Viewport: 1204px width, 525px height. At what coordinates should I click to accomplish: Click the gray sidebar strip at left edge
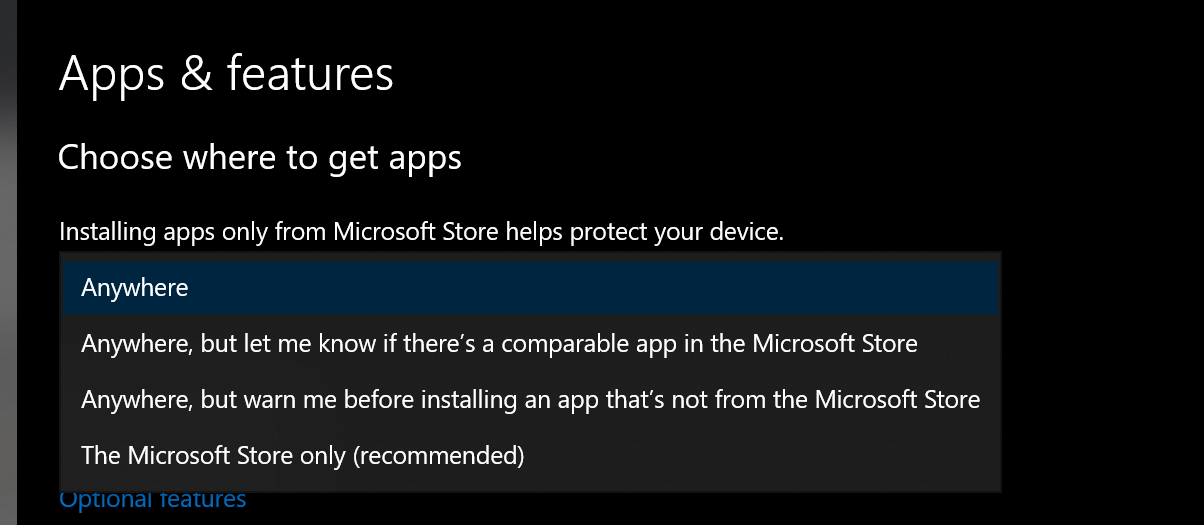coord(8,262)
